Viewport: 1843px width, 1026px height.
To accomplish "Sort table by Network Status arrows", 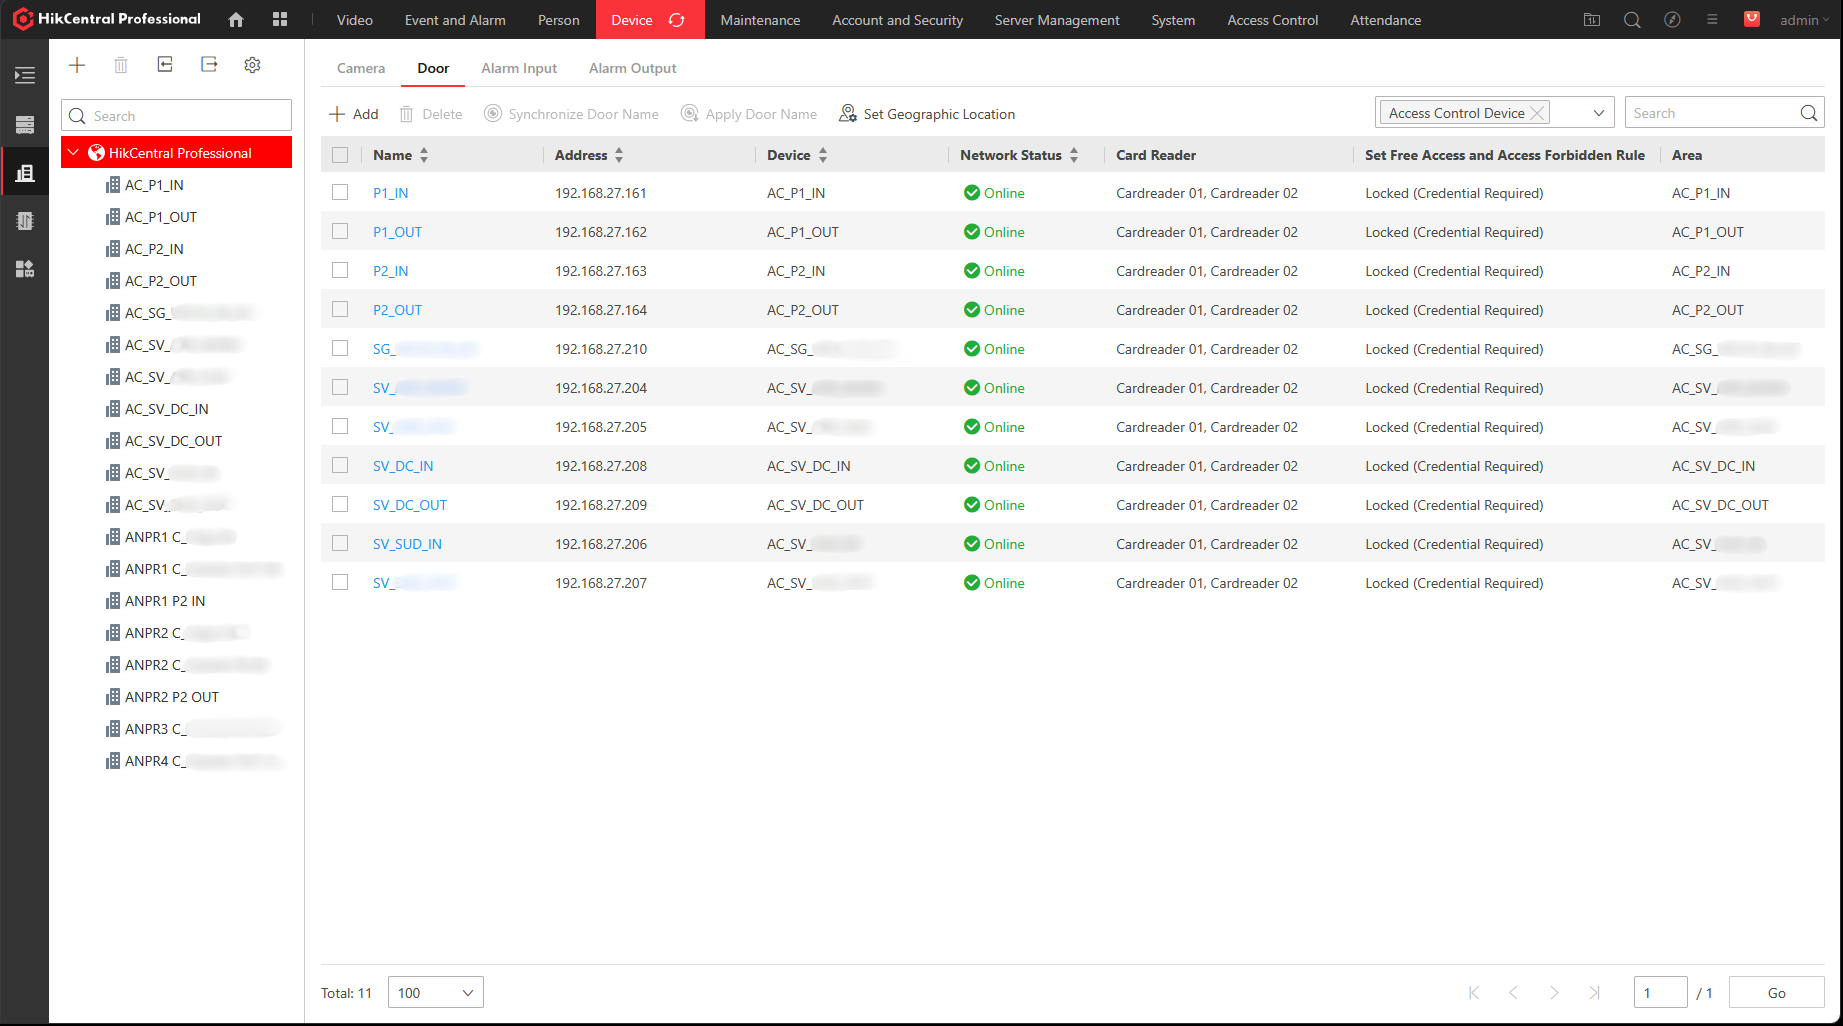I will tap(1074, 155).
